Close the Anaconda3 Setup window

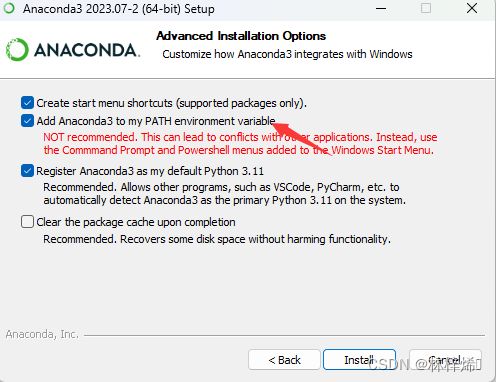pos(472,8)
